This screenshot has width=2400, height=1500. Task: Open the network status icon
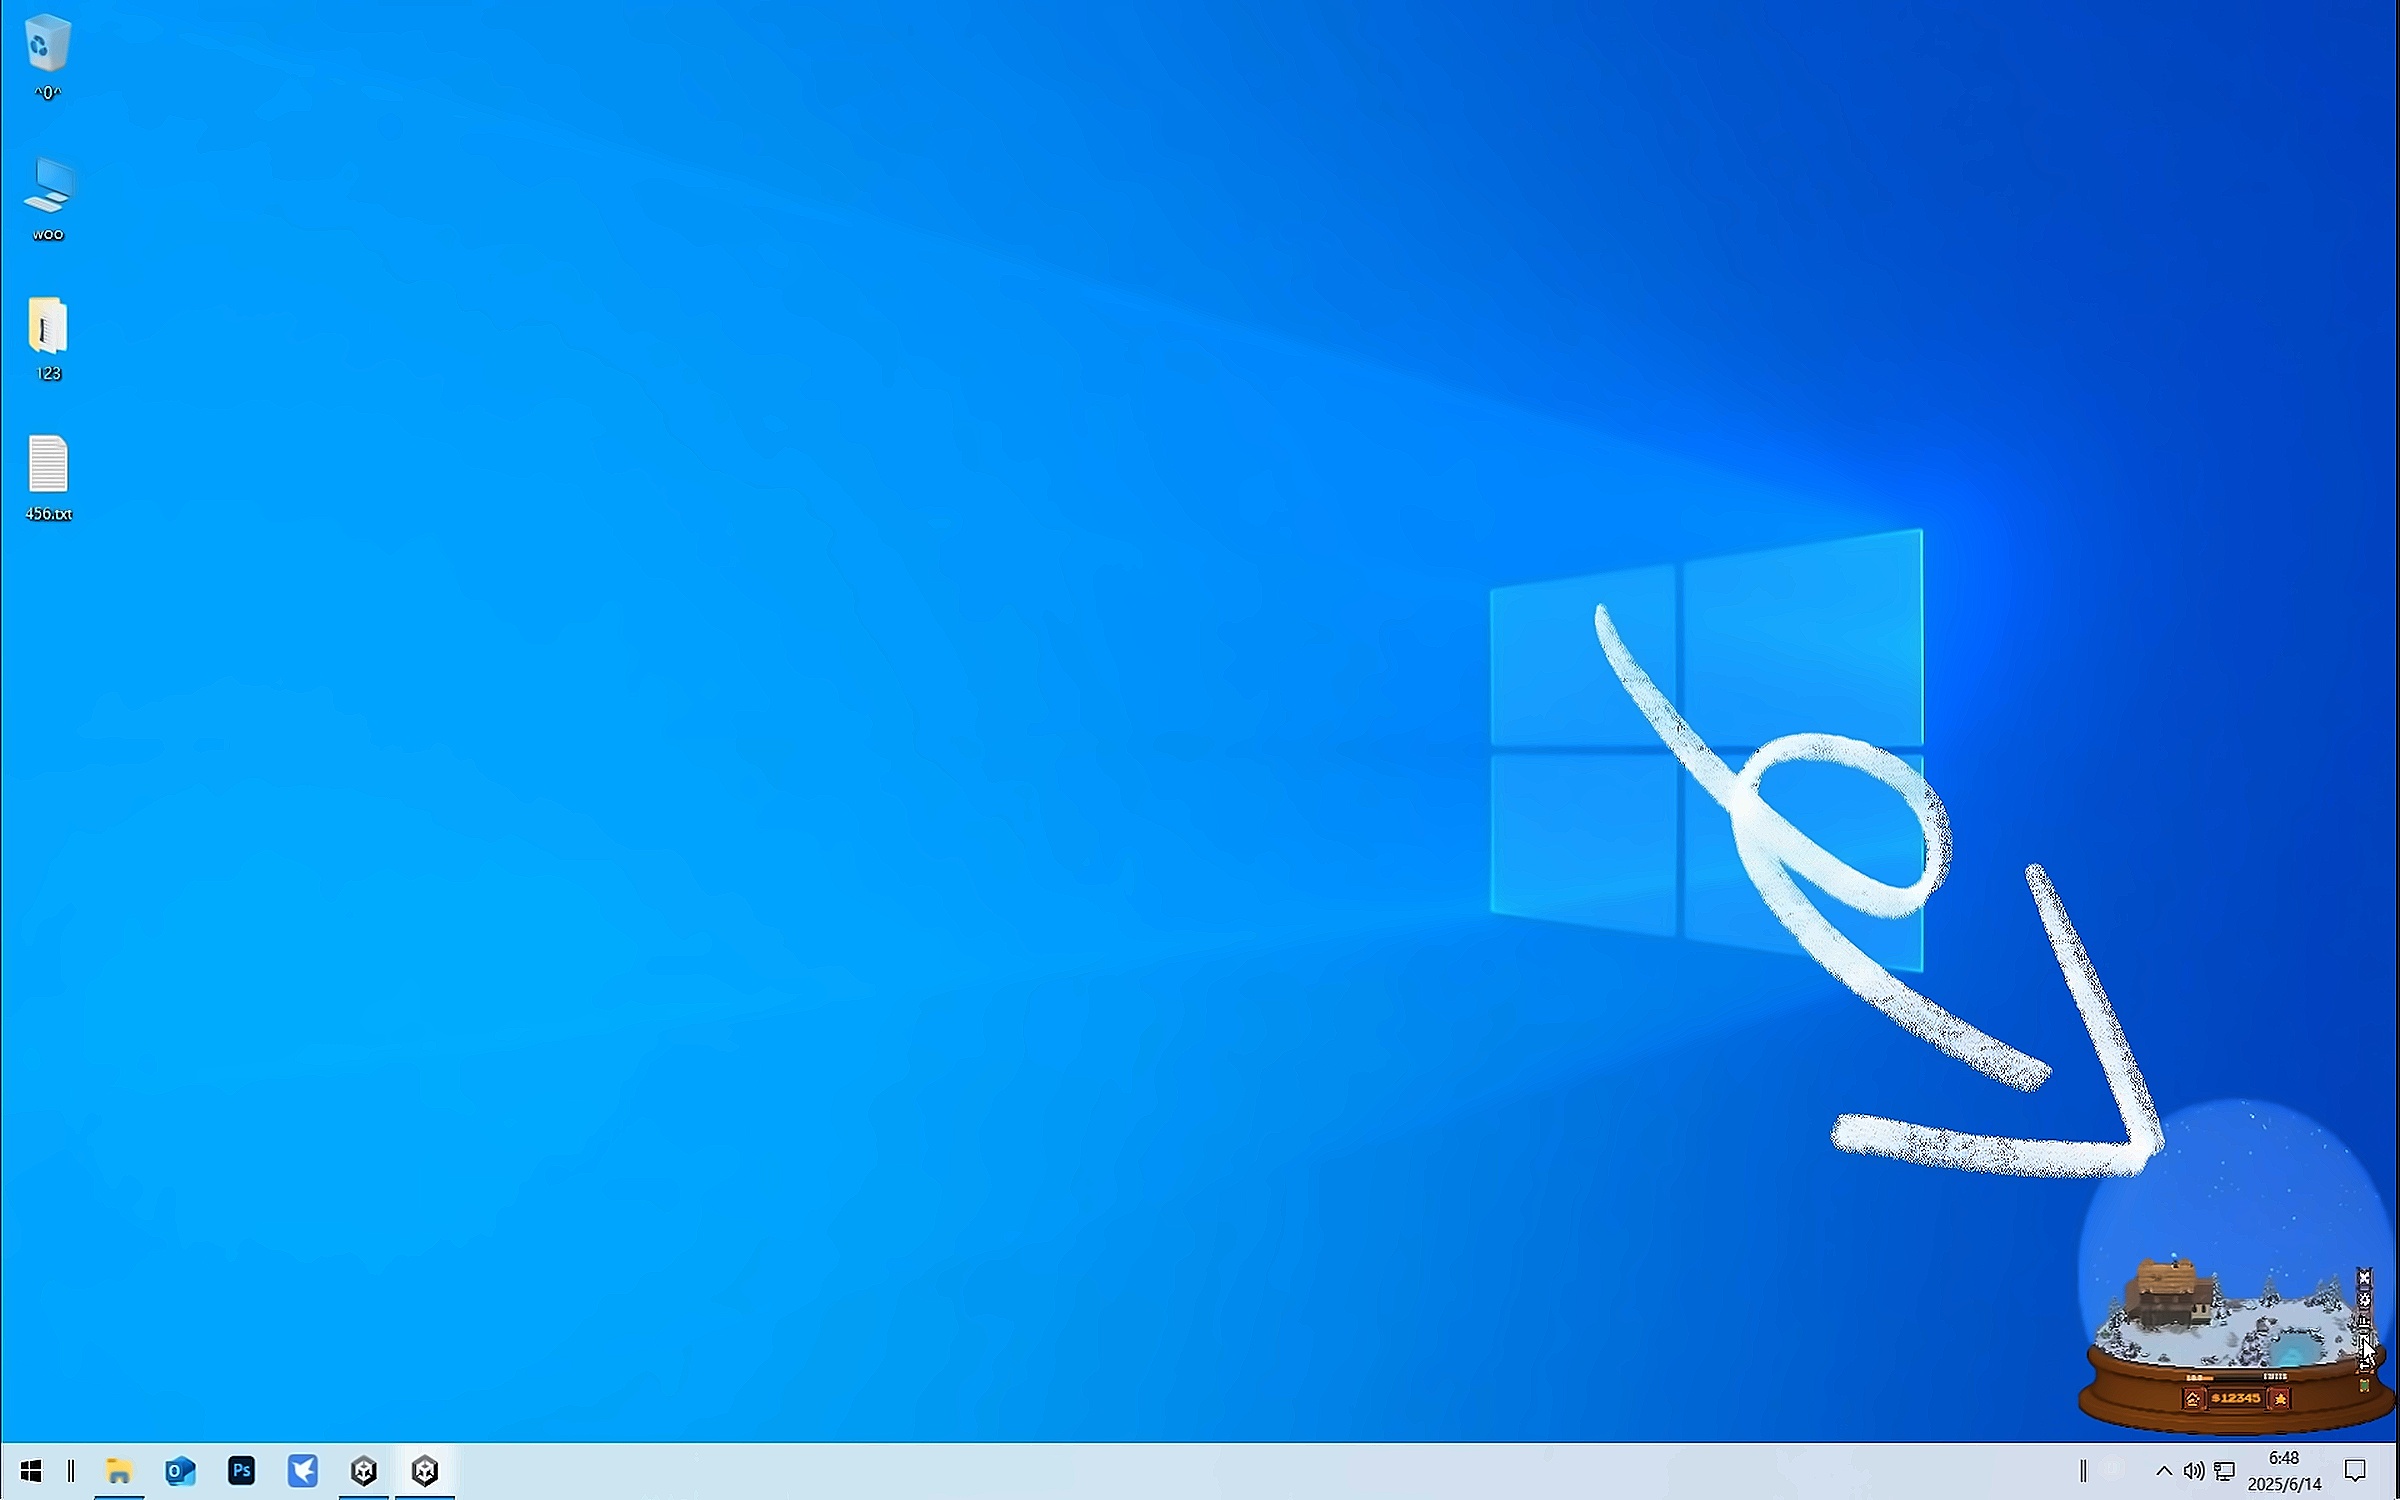click(x=2224, y=1470)
